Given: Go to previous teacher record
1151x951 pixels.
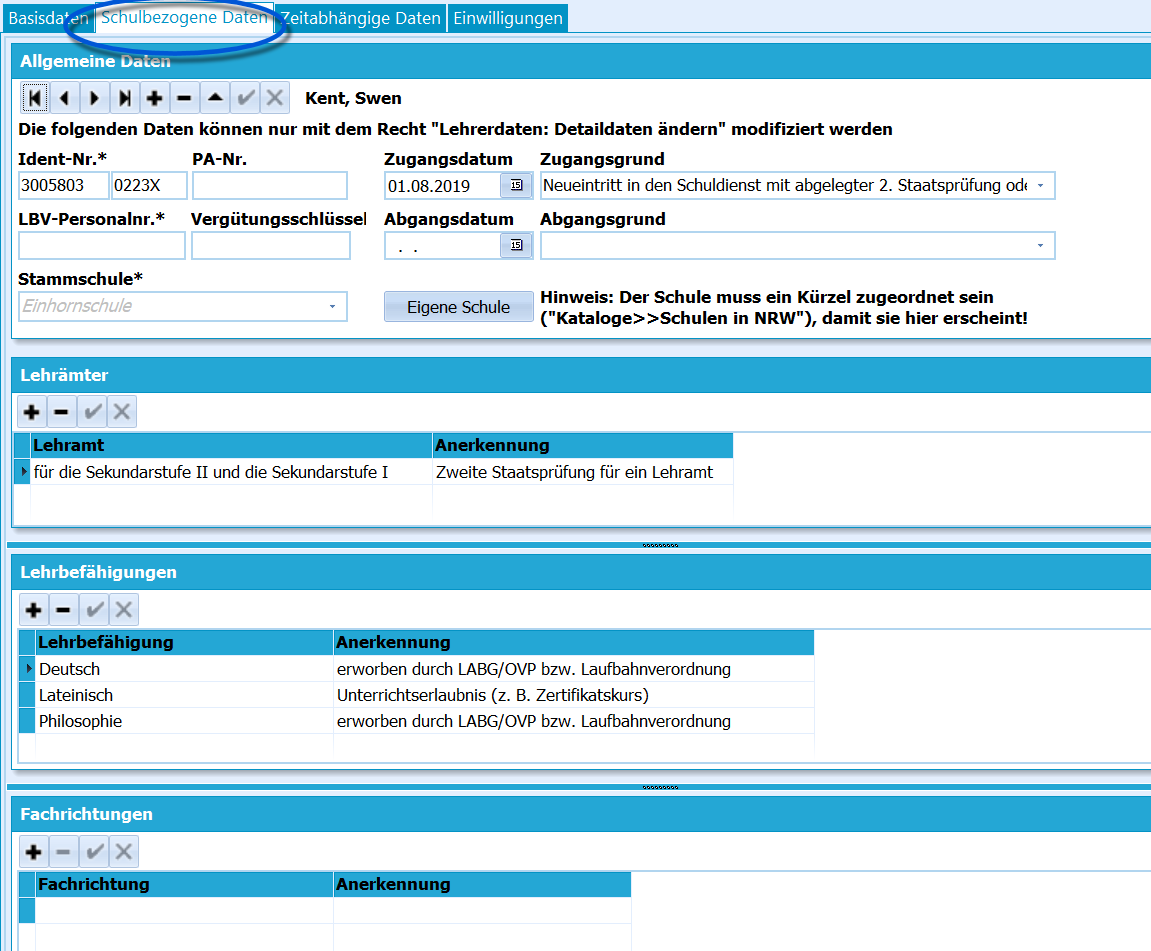Looking at the screenshot, I should [65, 98].
